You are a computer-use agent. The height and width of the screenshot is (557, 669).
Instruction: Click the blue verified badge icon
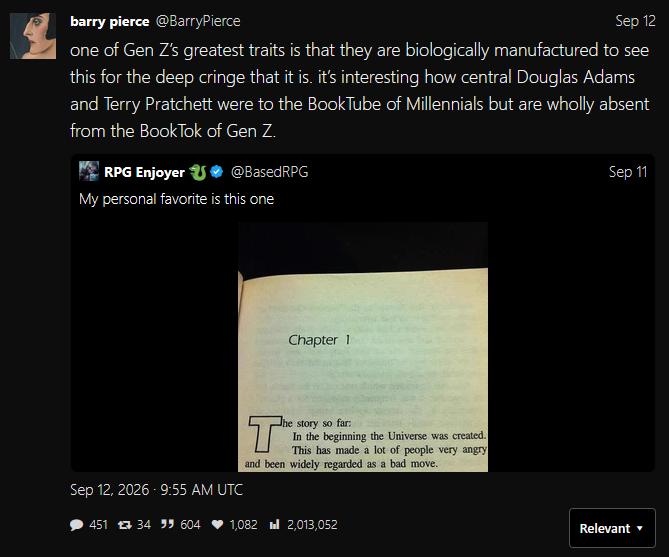point(217,172)
